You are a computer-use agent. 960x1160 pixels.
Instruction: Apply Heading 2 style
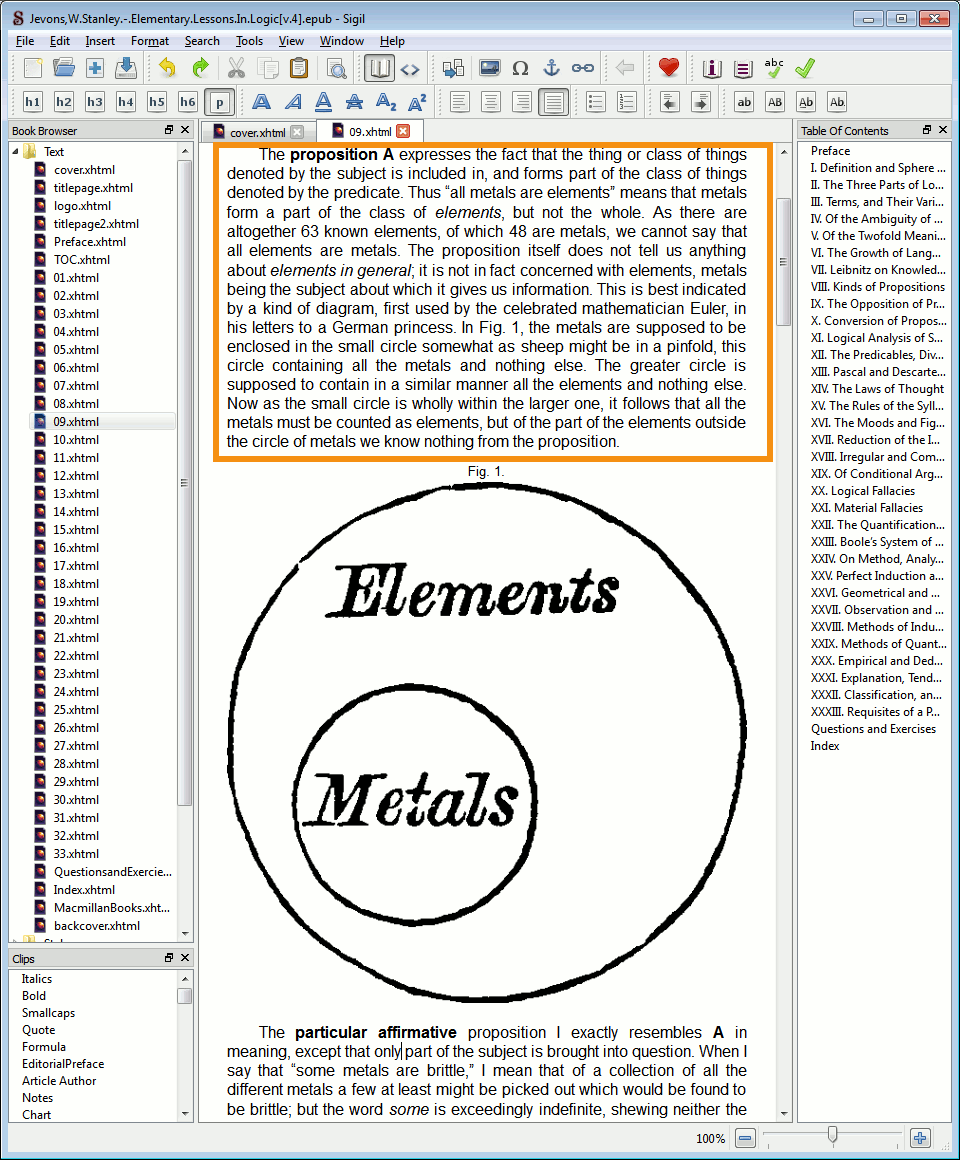click(64, 102)
